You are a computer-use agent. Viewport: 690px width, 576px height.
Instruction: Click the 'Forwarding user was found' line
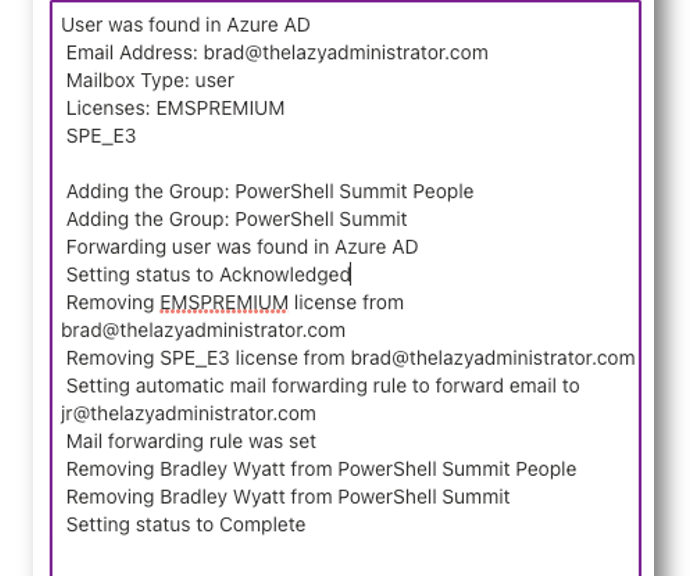242,247
